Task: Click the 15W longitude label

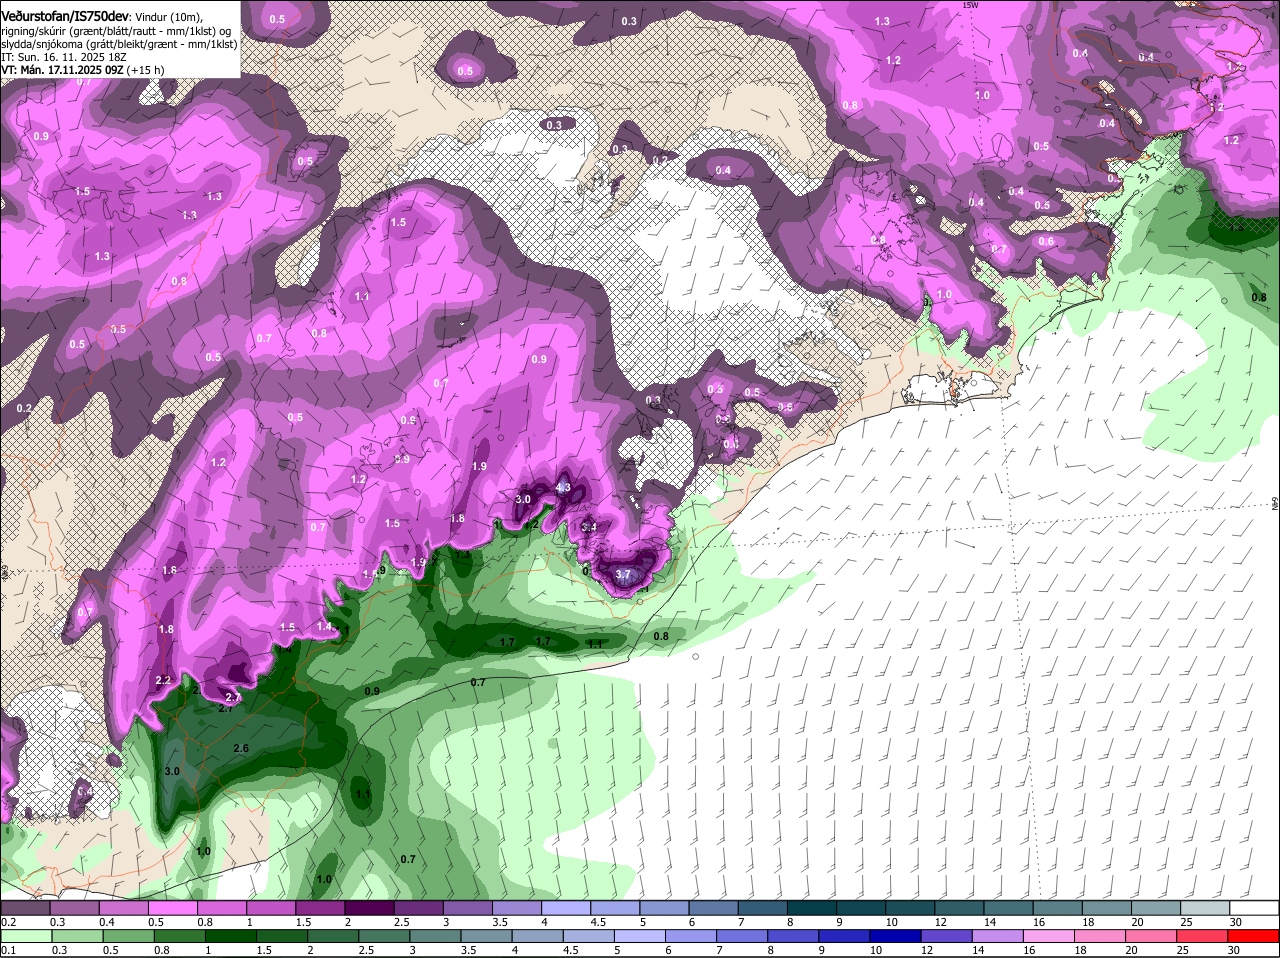Action: [968, 5]
